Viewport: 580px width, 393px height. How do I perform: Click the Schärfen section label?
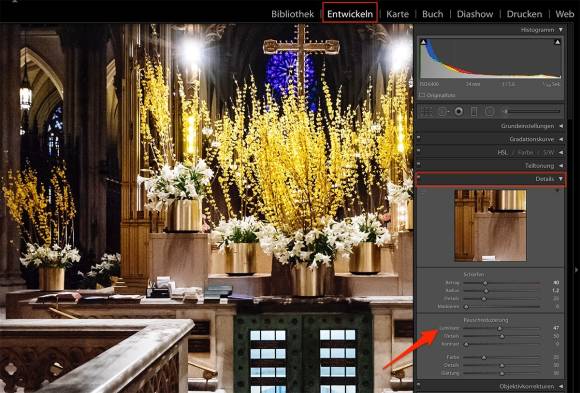(474, 275)
